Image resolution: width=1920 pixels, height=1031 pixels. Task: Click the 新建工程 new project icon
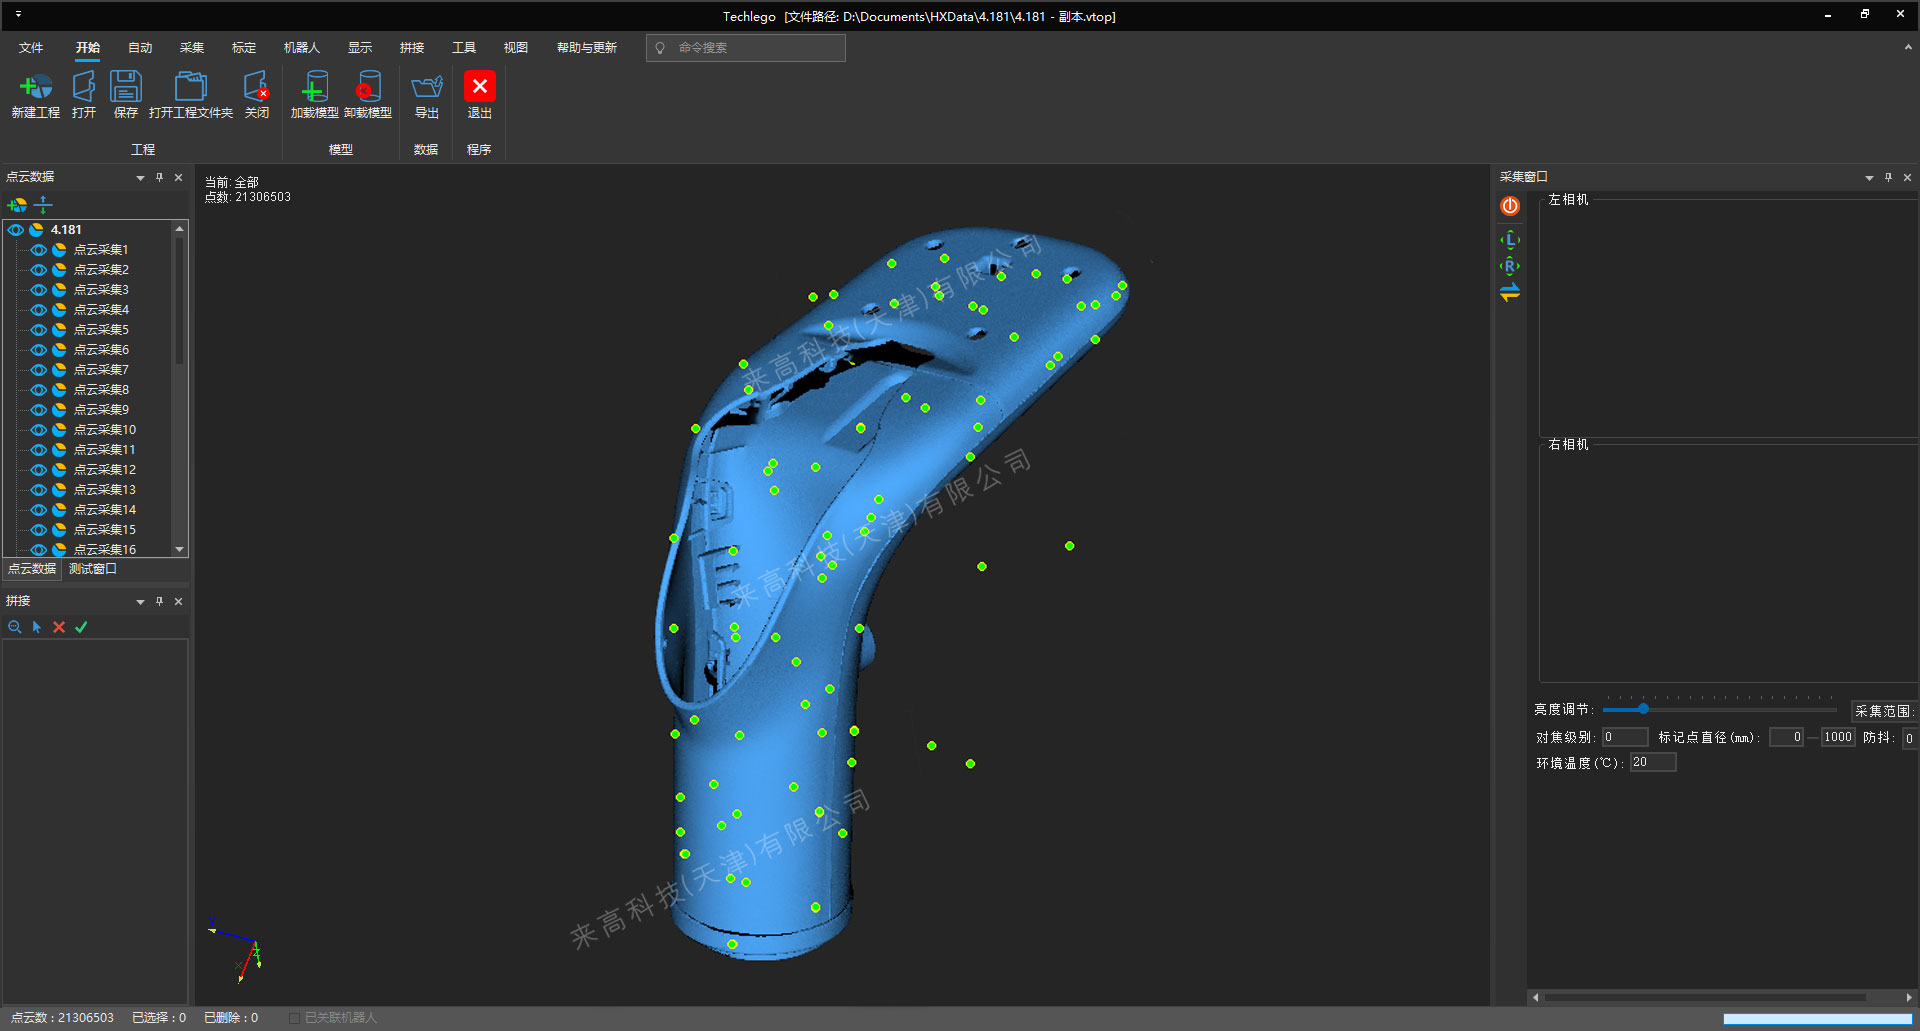(36, 88)
